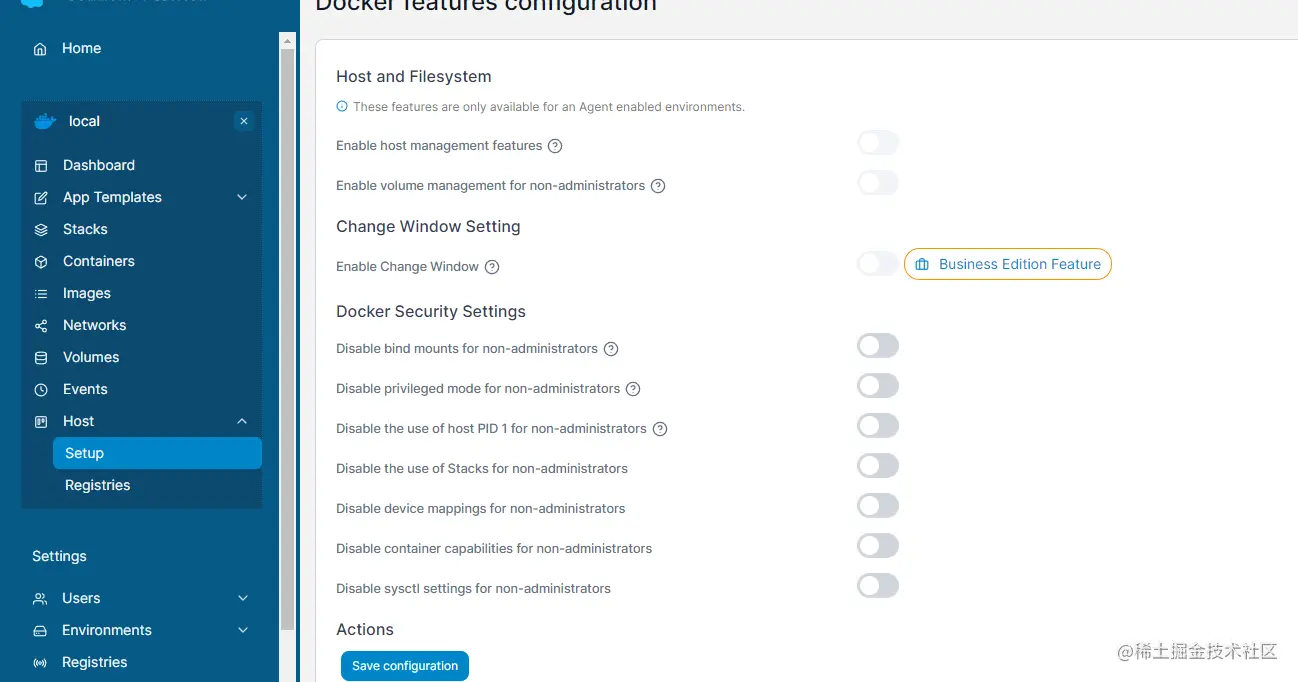The height and width of the screenshot is (682, 1298).
Task: Click the Dashboard layout icon
Action: coord(41,166)
